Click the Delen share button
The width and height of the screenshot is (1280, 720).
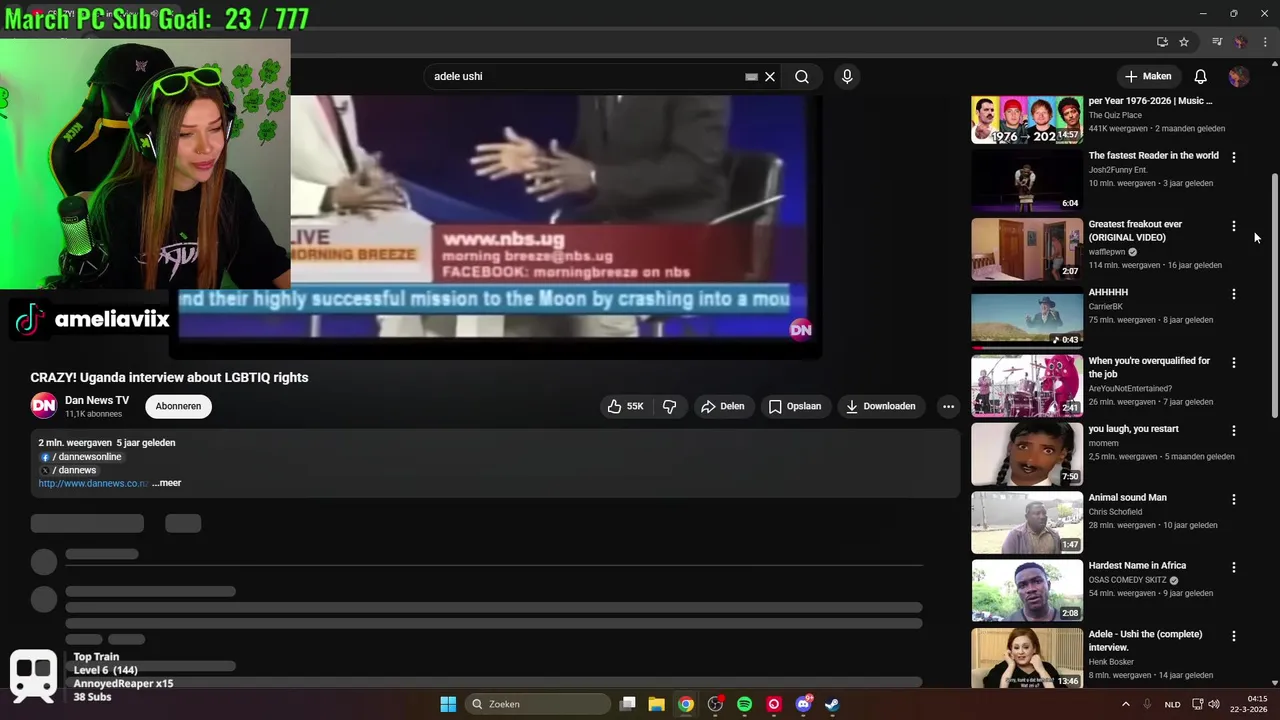click(722, 406)
